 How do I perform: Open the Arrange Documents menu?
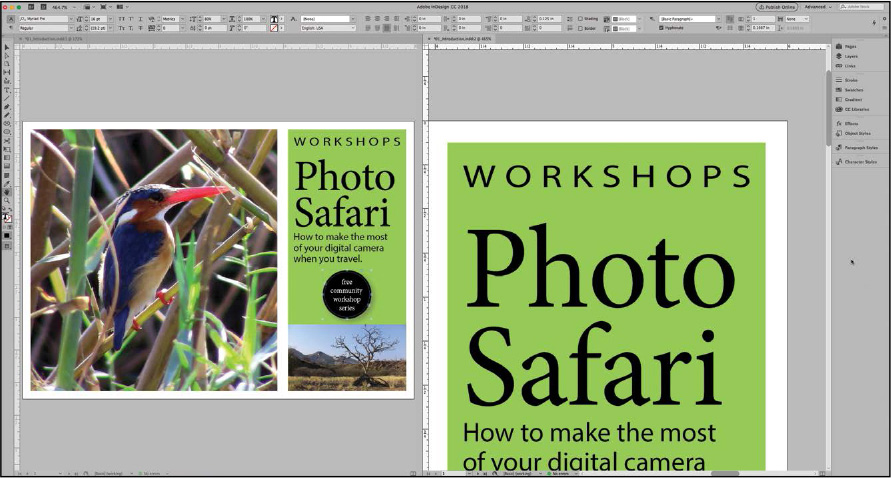coord(122,7)
